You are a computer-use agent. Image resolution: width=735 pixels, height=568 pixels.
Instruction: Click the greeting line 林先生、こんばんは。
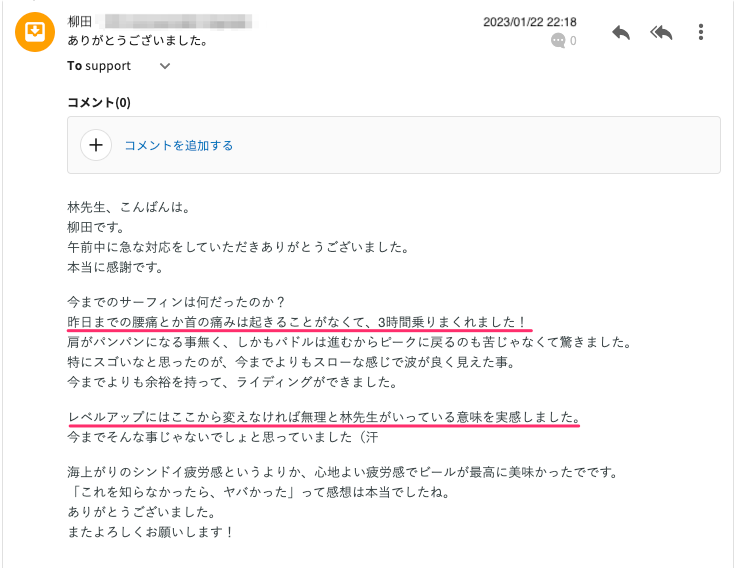(129, 207)
